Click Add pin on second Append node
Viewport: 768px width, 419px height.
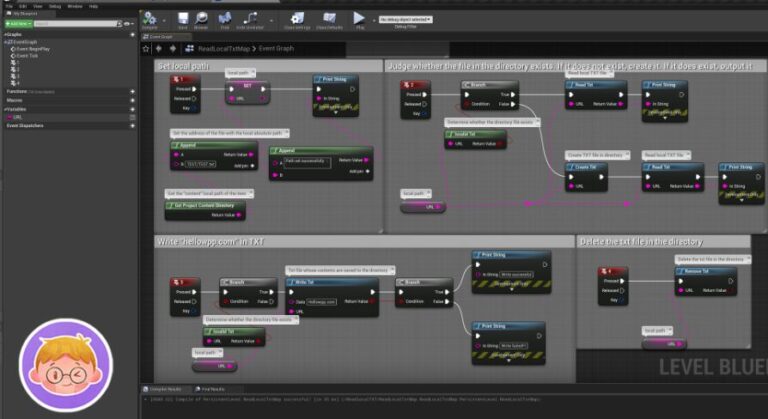pos(358,172)
